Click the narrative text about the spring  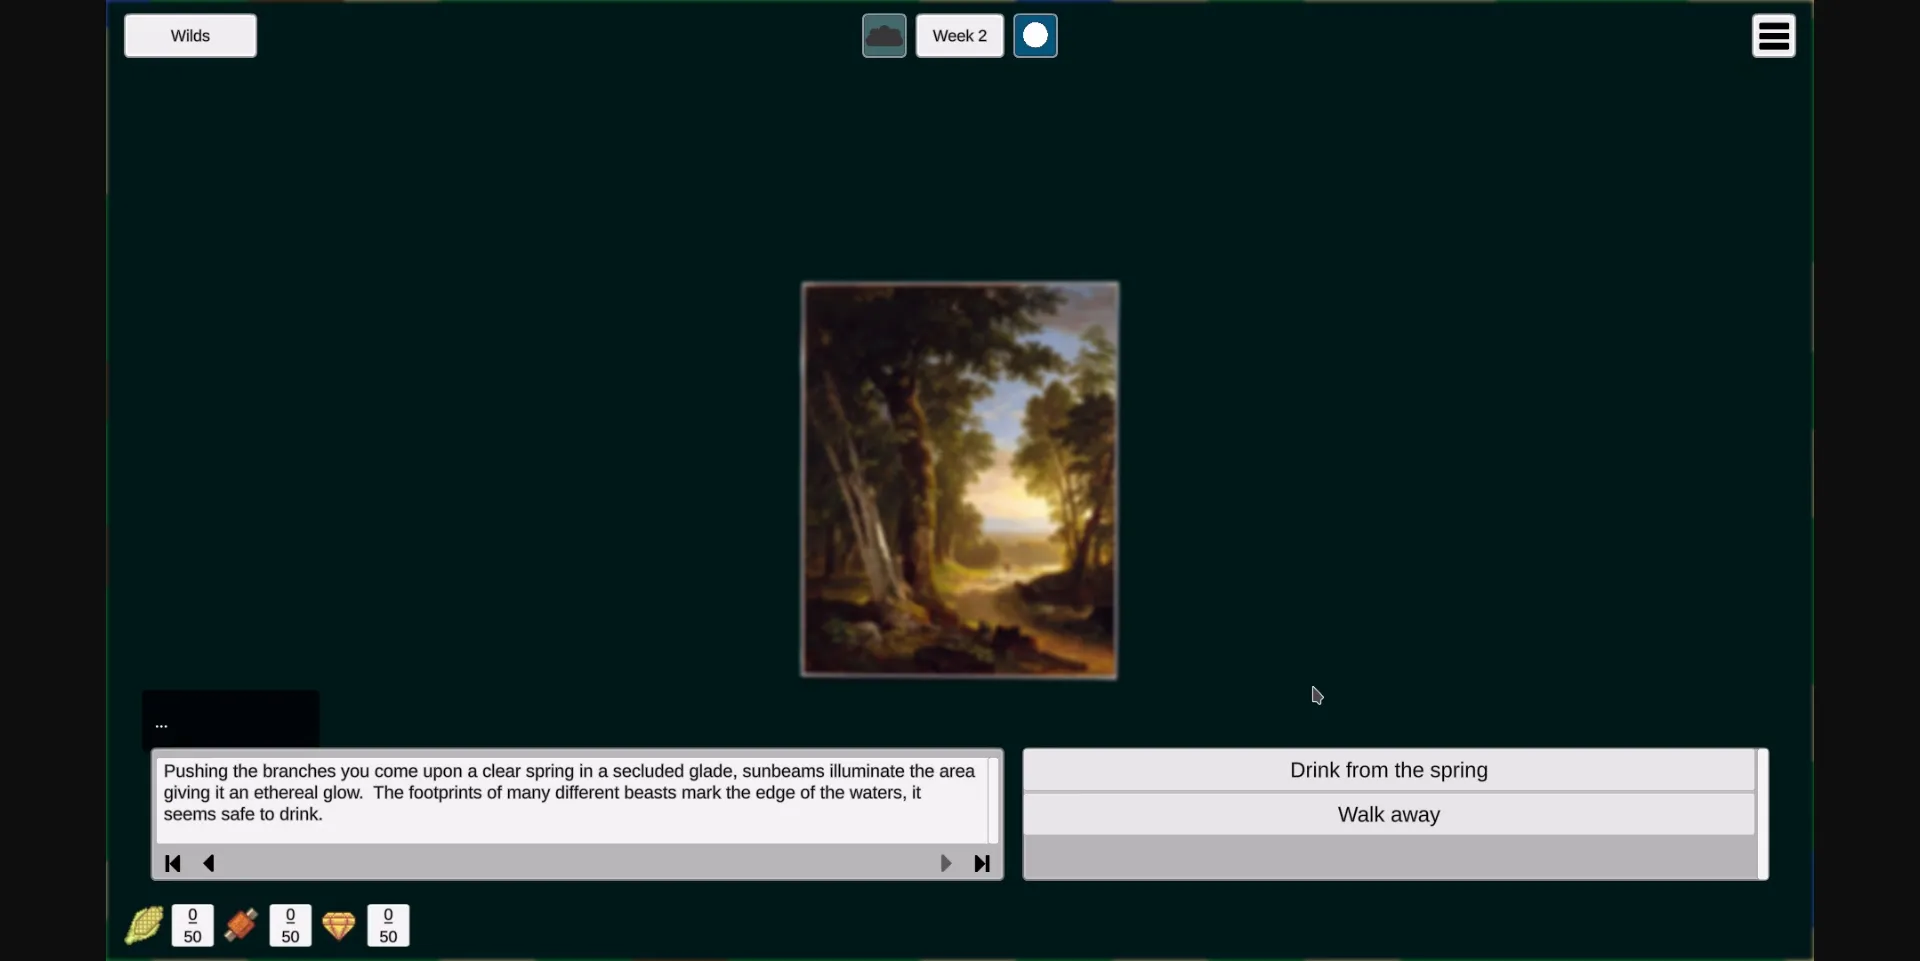pyautogui.click(x=570, y=793)
